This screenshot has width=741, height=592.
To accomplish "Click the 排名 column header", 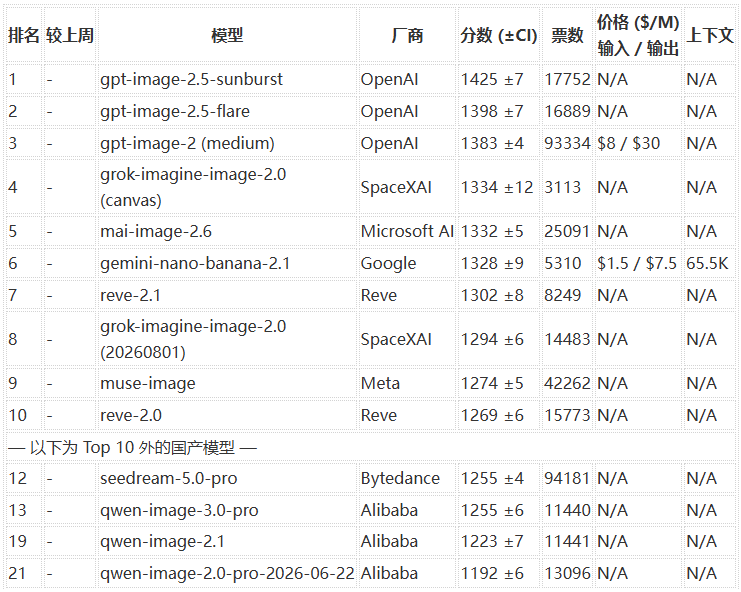I will 24,35.
